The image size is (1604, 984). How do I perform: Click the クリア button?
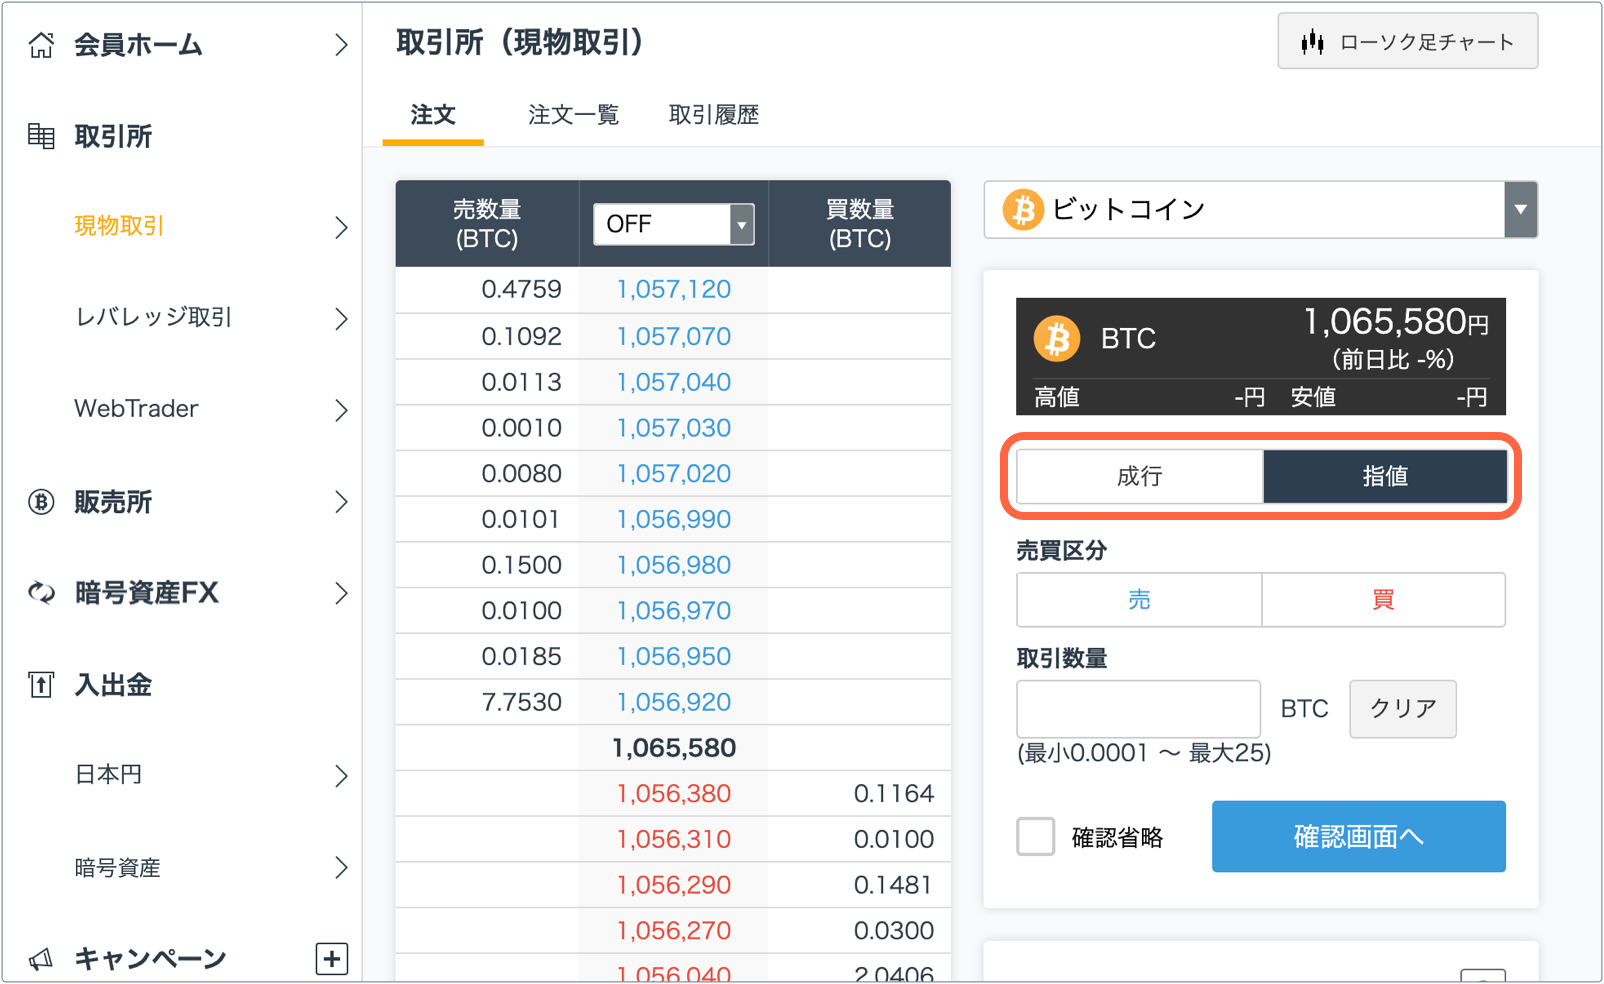1403,709
